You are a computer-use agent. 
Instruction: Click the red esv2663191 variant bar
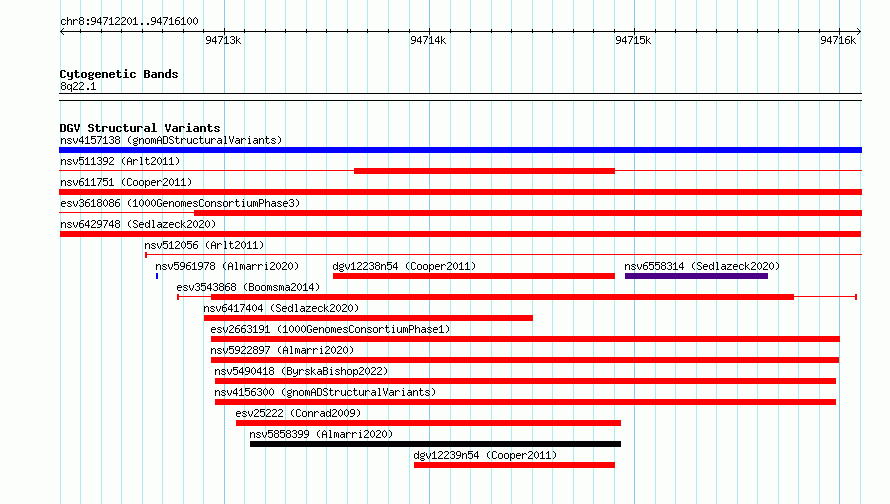525,339
